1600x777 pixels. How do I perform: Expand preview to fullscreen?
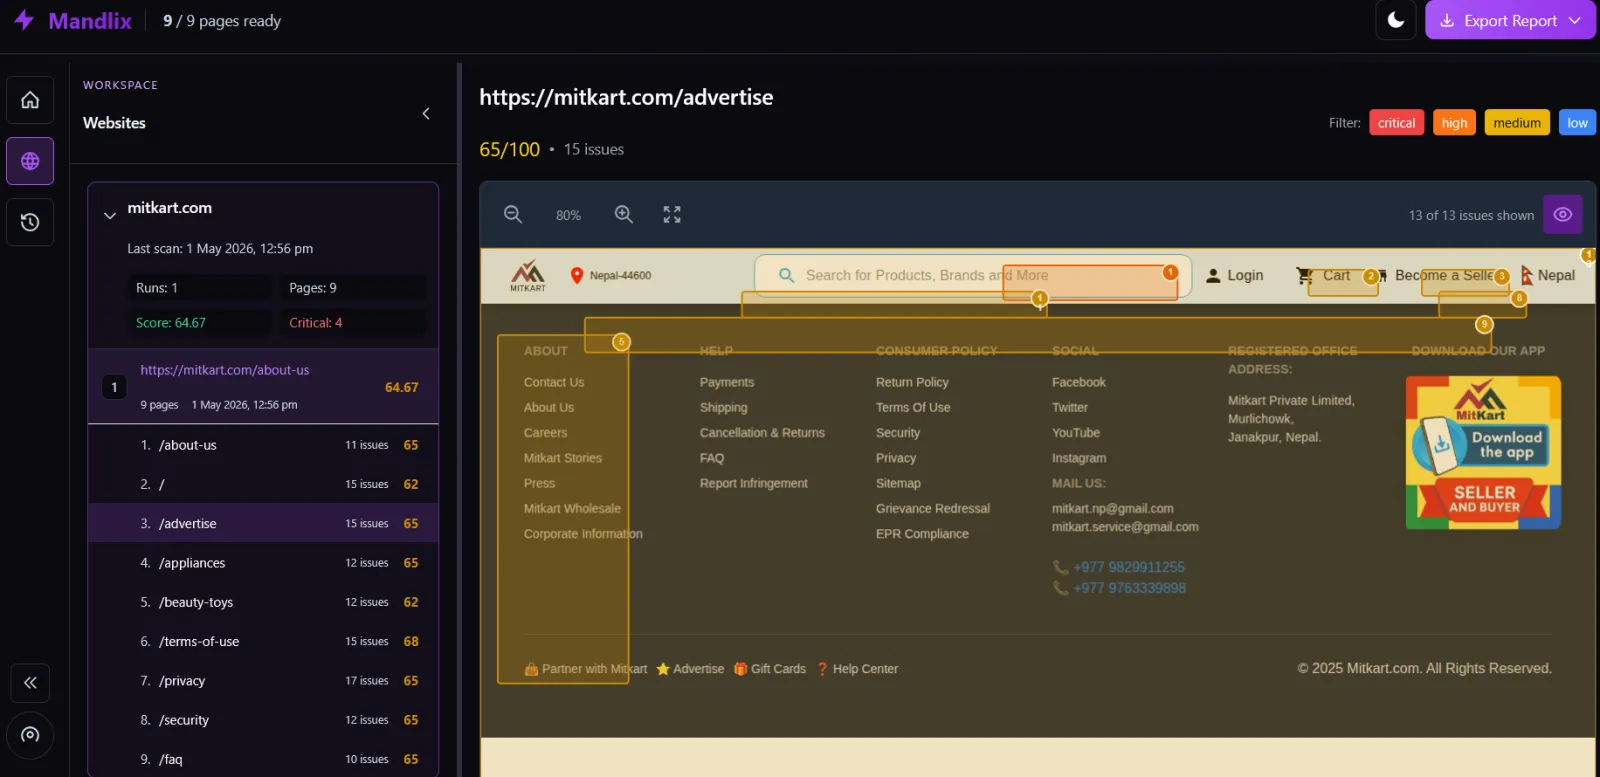(672, 215)
